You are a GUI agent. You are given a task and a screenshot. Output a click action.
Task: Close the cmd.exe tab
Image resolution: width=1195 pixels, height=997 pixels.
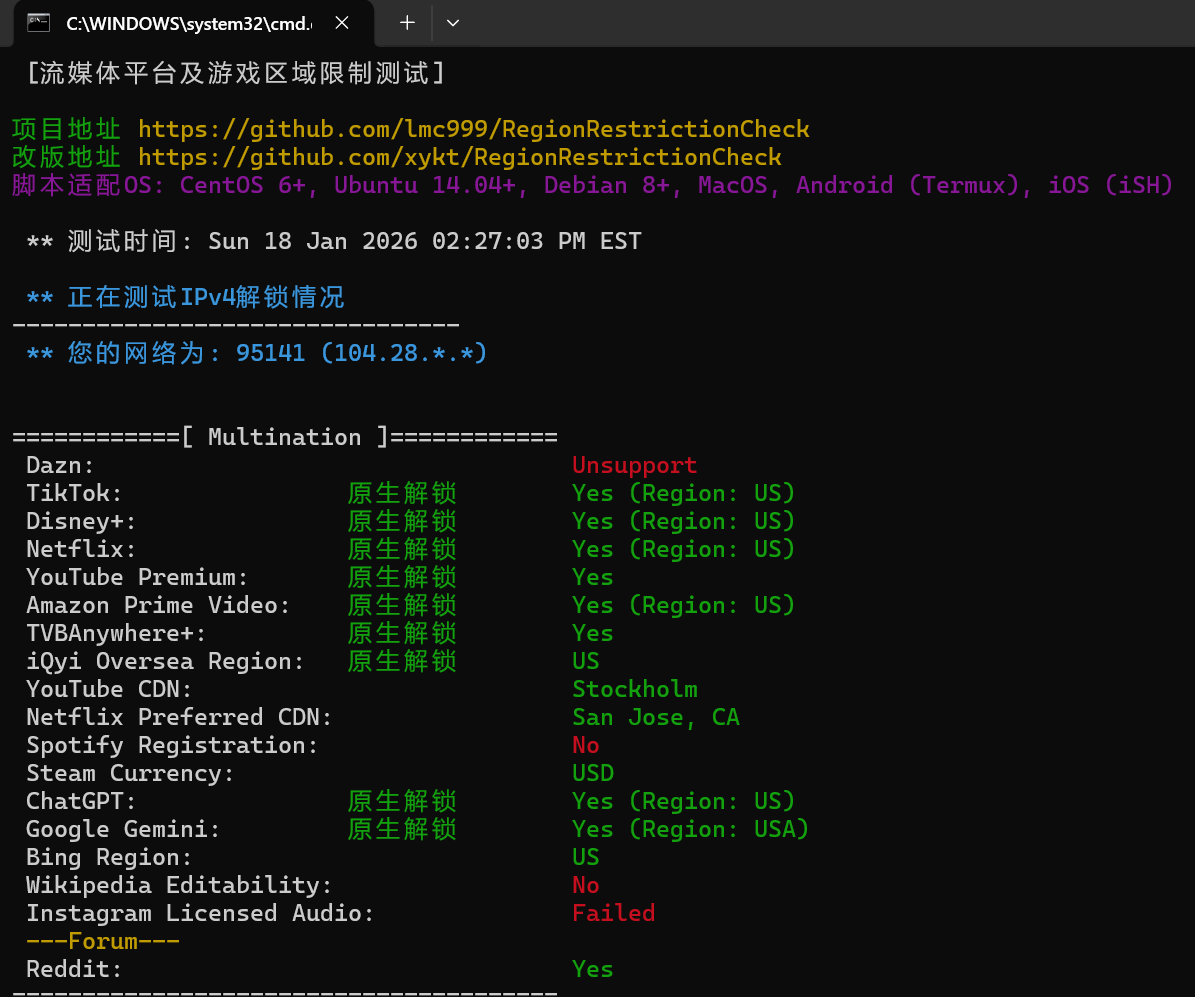tap(342, 23)
